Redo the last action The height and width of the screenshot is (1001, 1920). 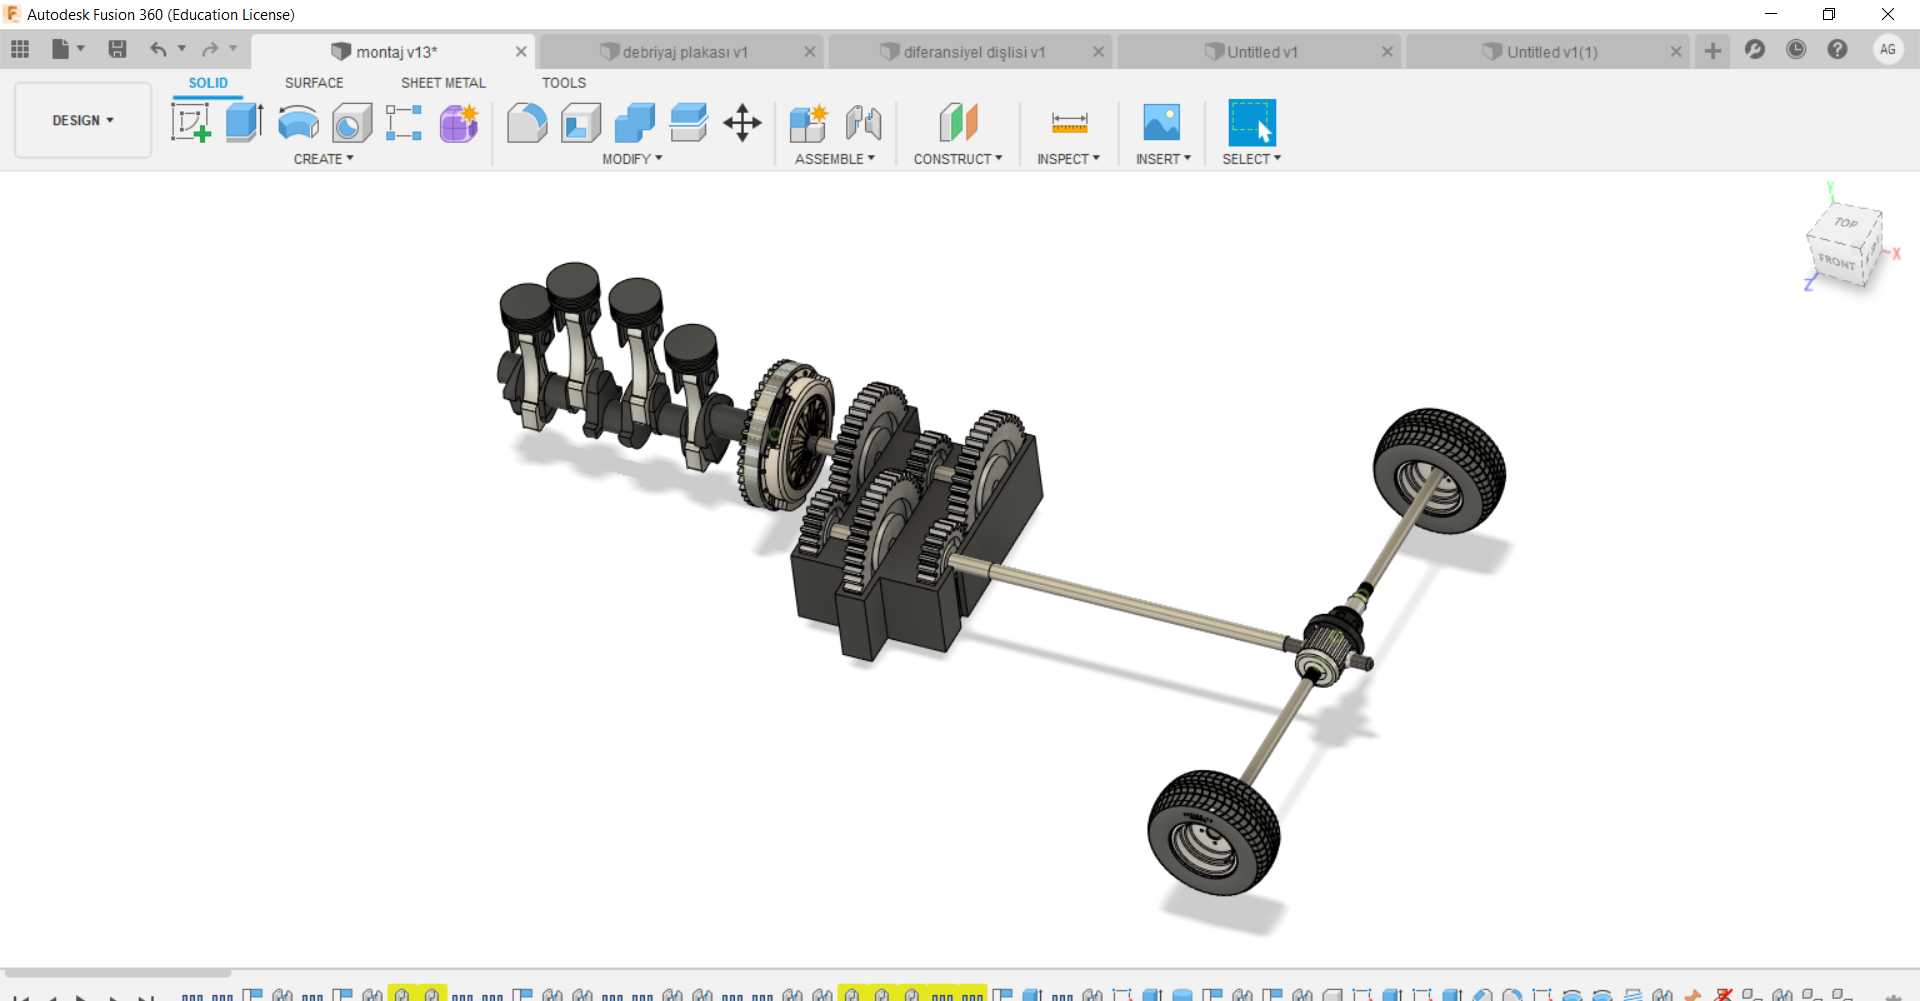(x=210, y=49)
